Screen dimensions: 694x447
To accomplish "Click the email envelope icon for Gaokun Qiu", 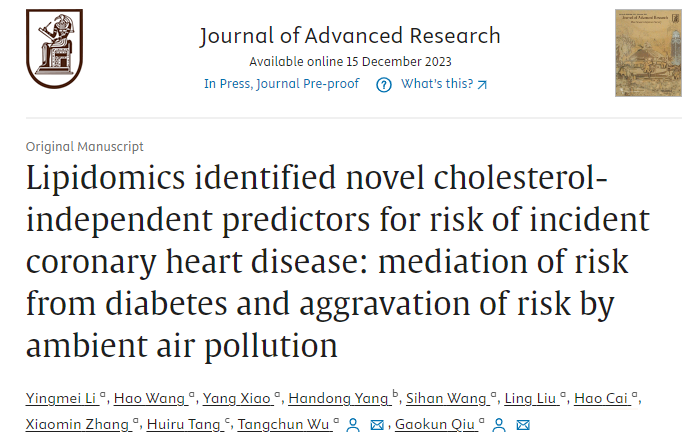I will (x=523, y=425).
